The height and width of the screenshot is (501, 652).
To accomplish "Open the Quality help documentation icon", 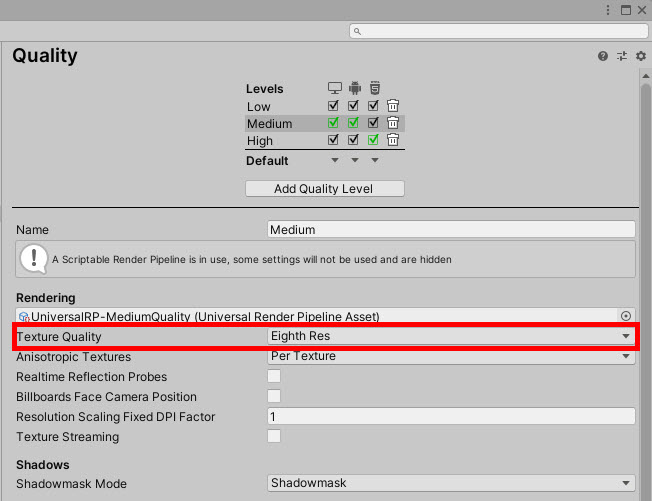I will point(603,56).
